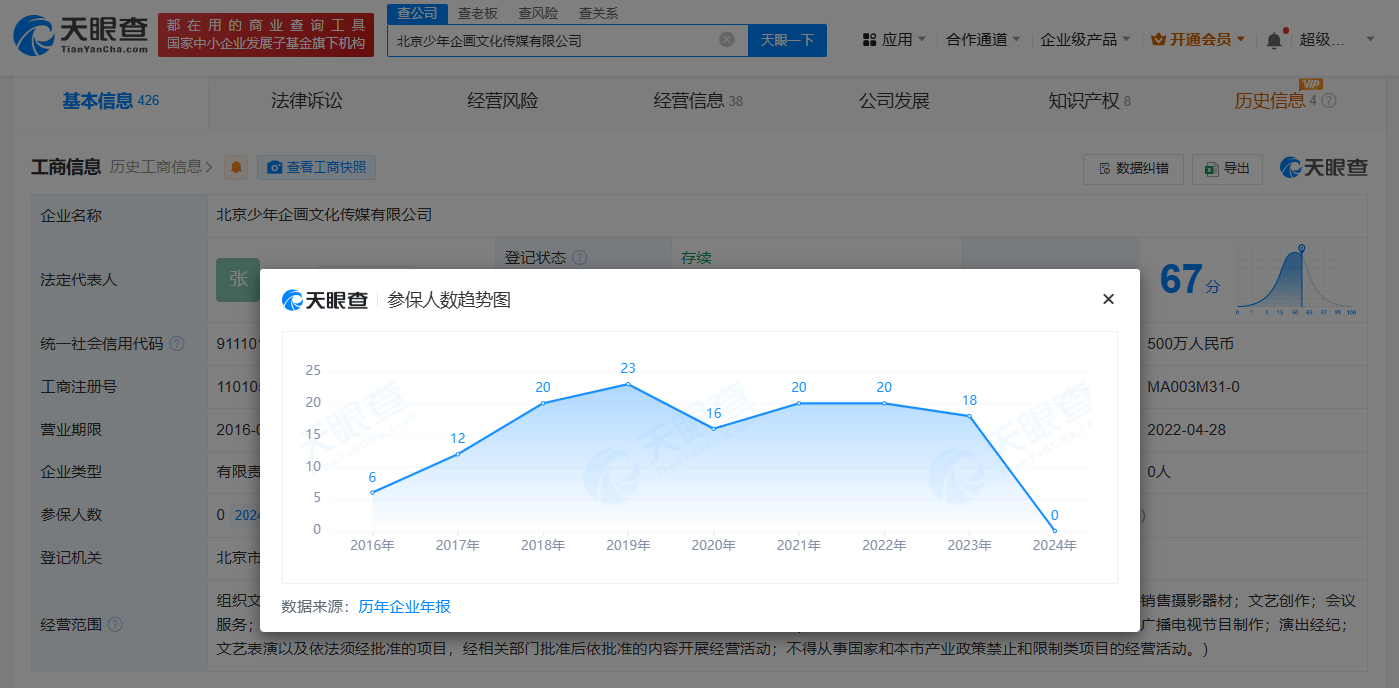Switch to the 基本信息 section tab
1399x688 pixels.
click(x=110, y=101)
